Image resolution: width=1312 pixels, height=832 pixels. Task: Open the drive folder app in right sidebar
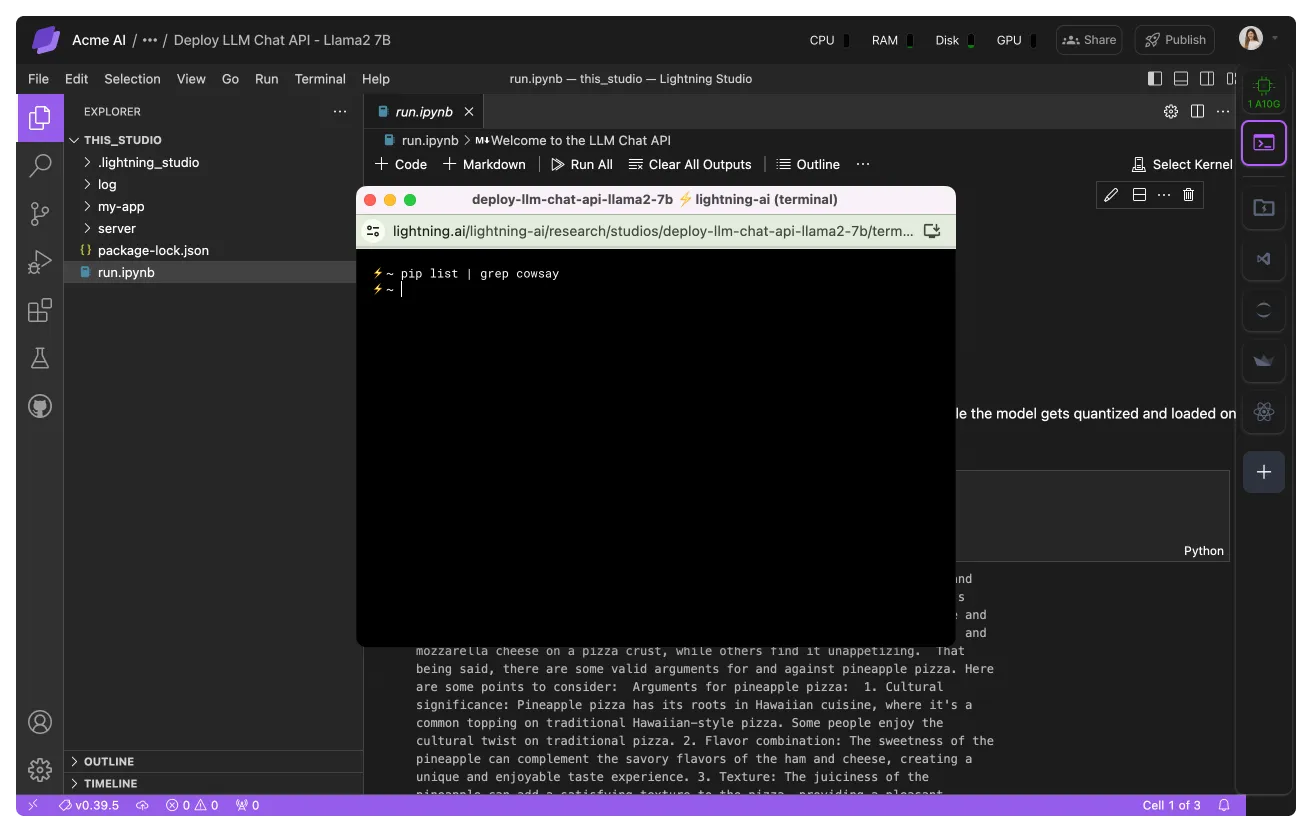pyautogui.click(x=1264, y=207)
